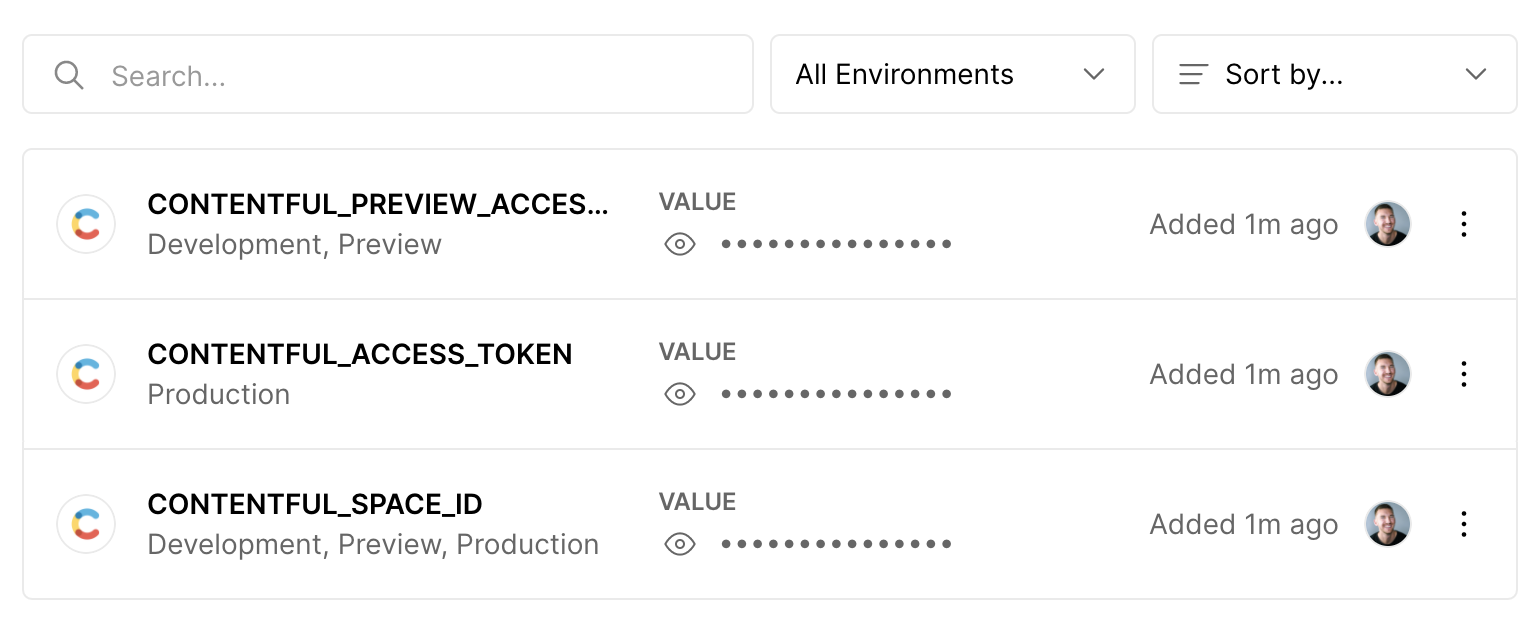The image size is (1530, 644).
Task: Expand the Sort by dropdown
Action: 1334,74
